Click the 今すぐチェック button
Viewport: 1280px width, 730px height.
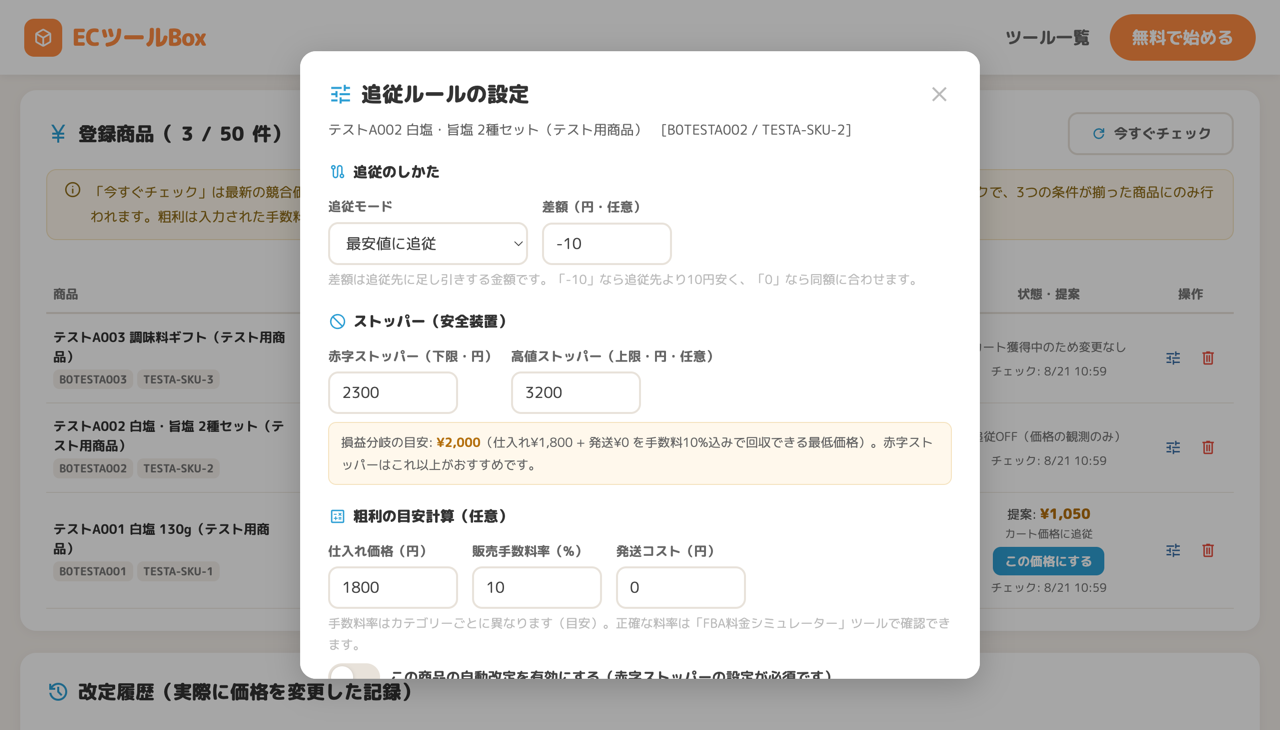tap(1150, 133)
